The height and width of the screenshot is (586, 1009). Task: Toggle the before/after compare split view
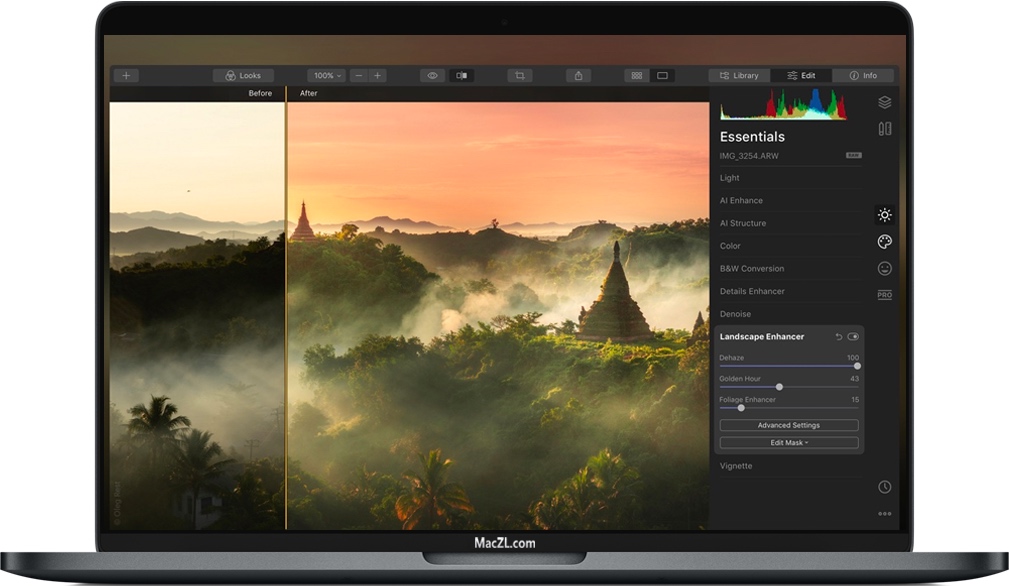pyautogui.click(x=461, y=75)
